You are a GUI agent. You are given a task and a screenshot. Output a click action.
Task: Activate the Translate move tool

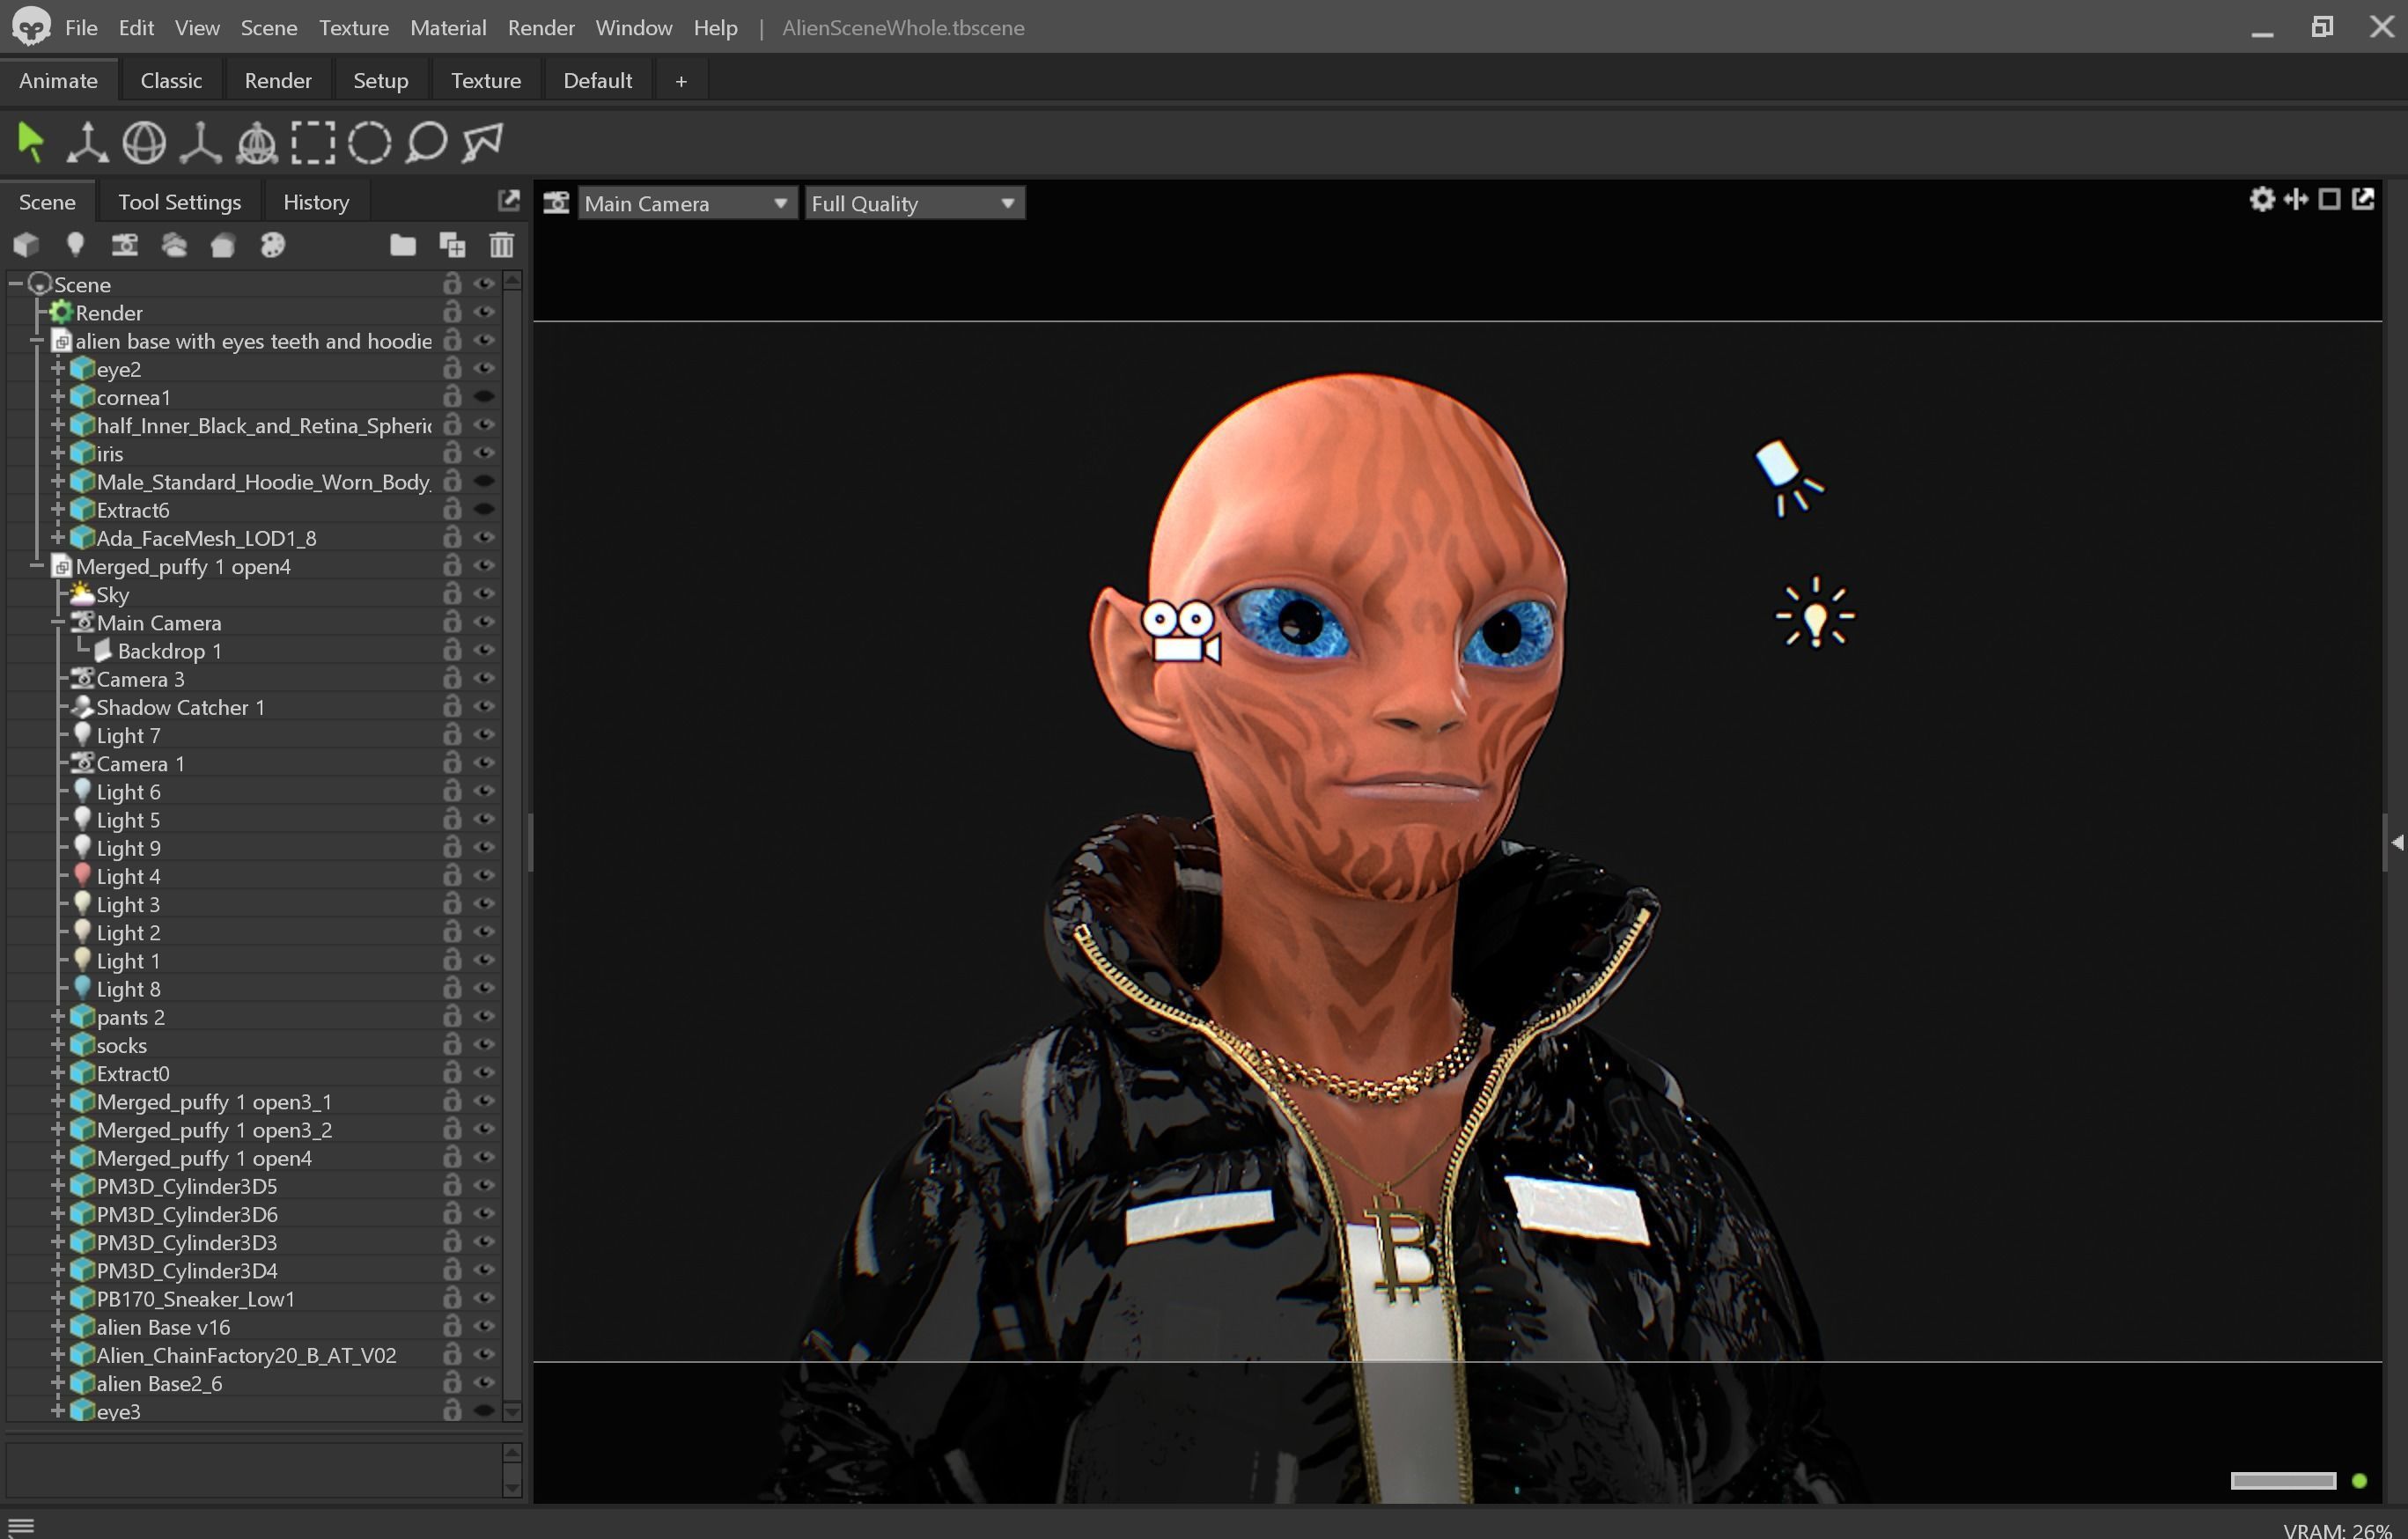pos(87,142)
